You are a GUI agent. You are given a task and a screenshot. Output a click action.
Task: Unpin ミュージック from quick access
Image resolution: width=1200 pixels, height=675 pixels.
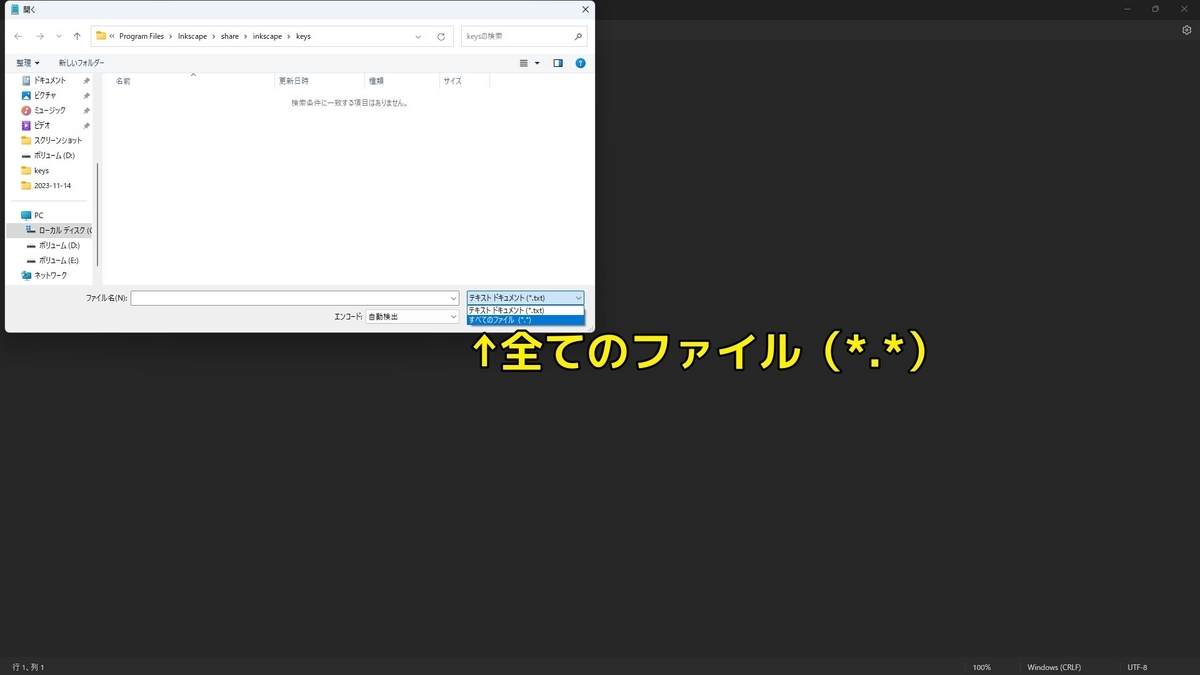87,110
